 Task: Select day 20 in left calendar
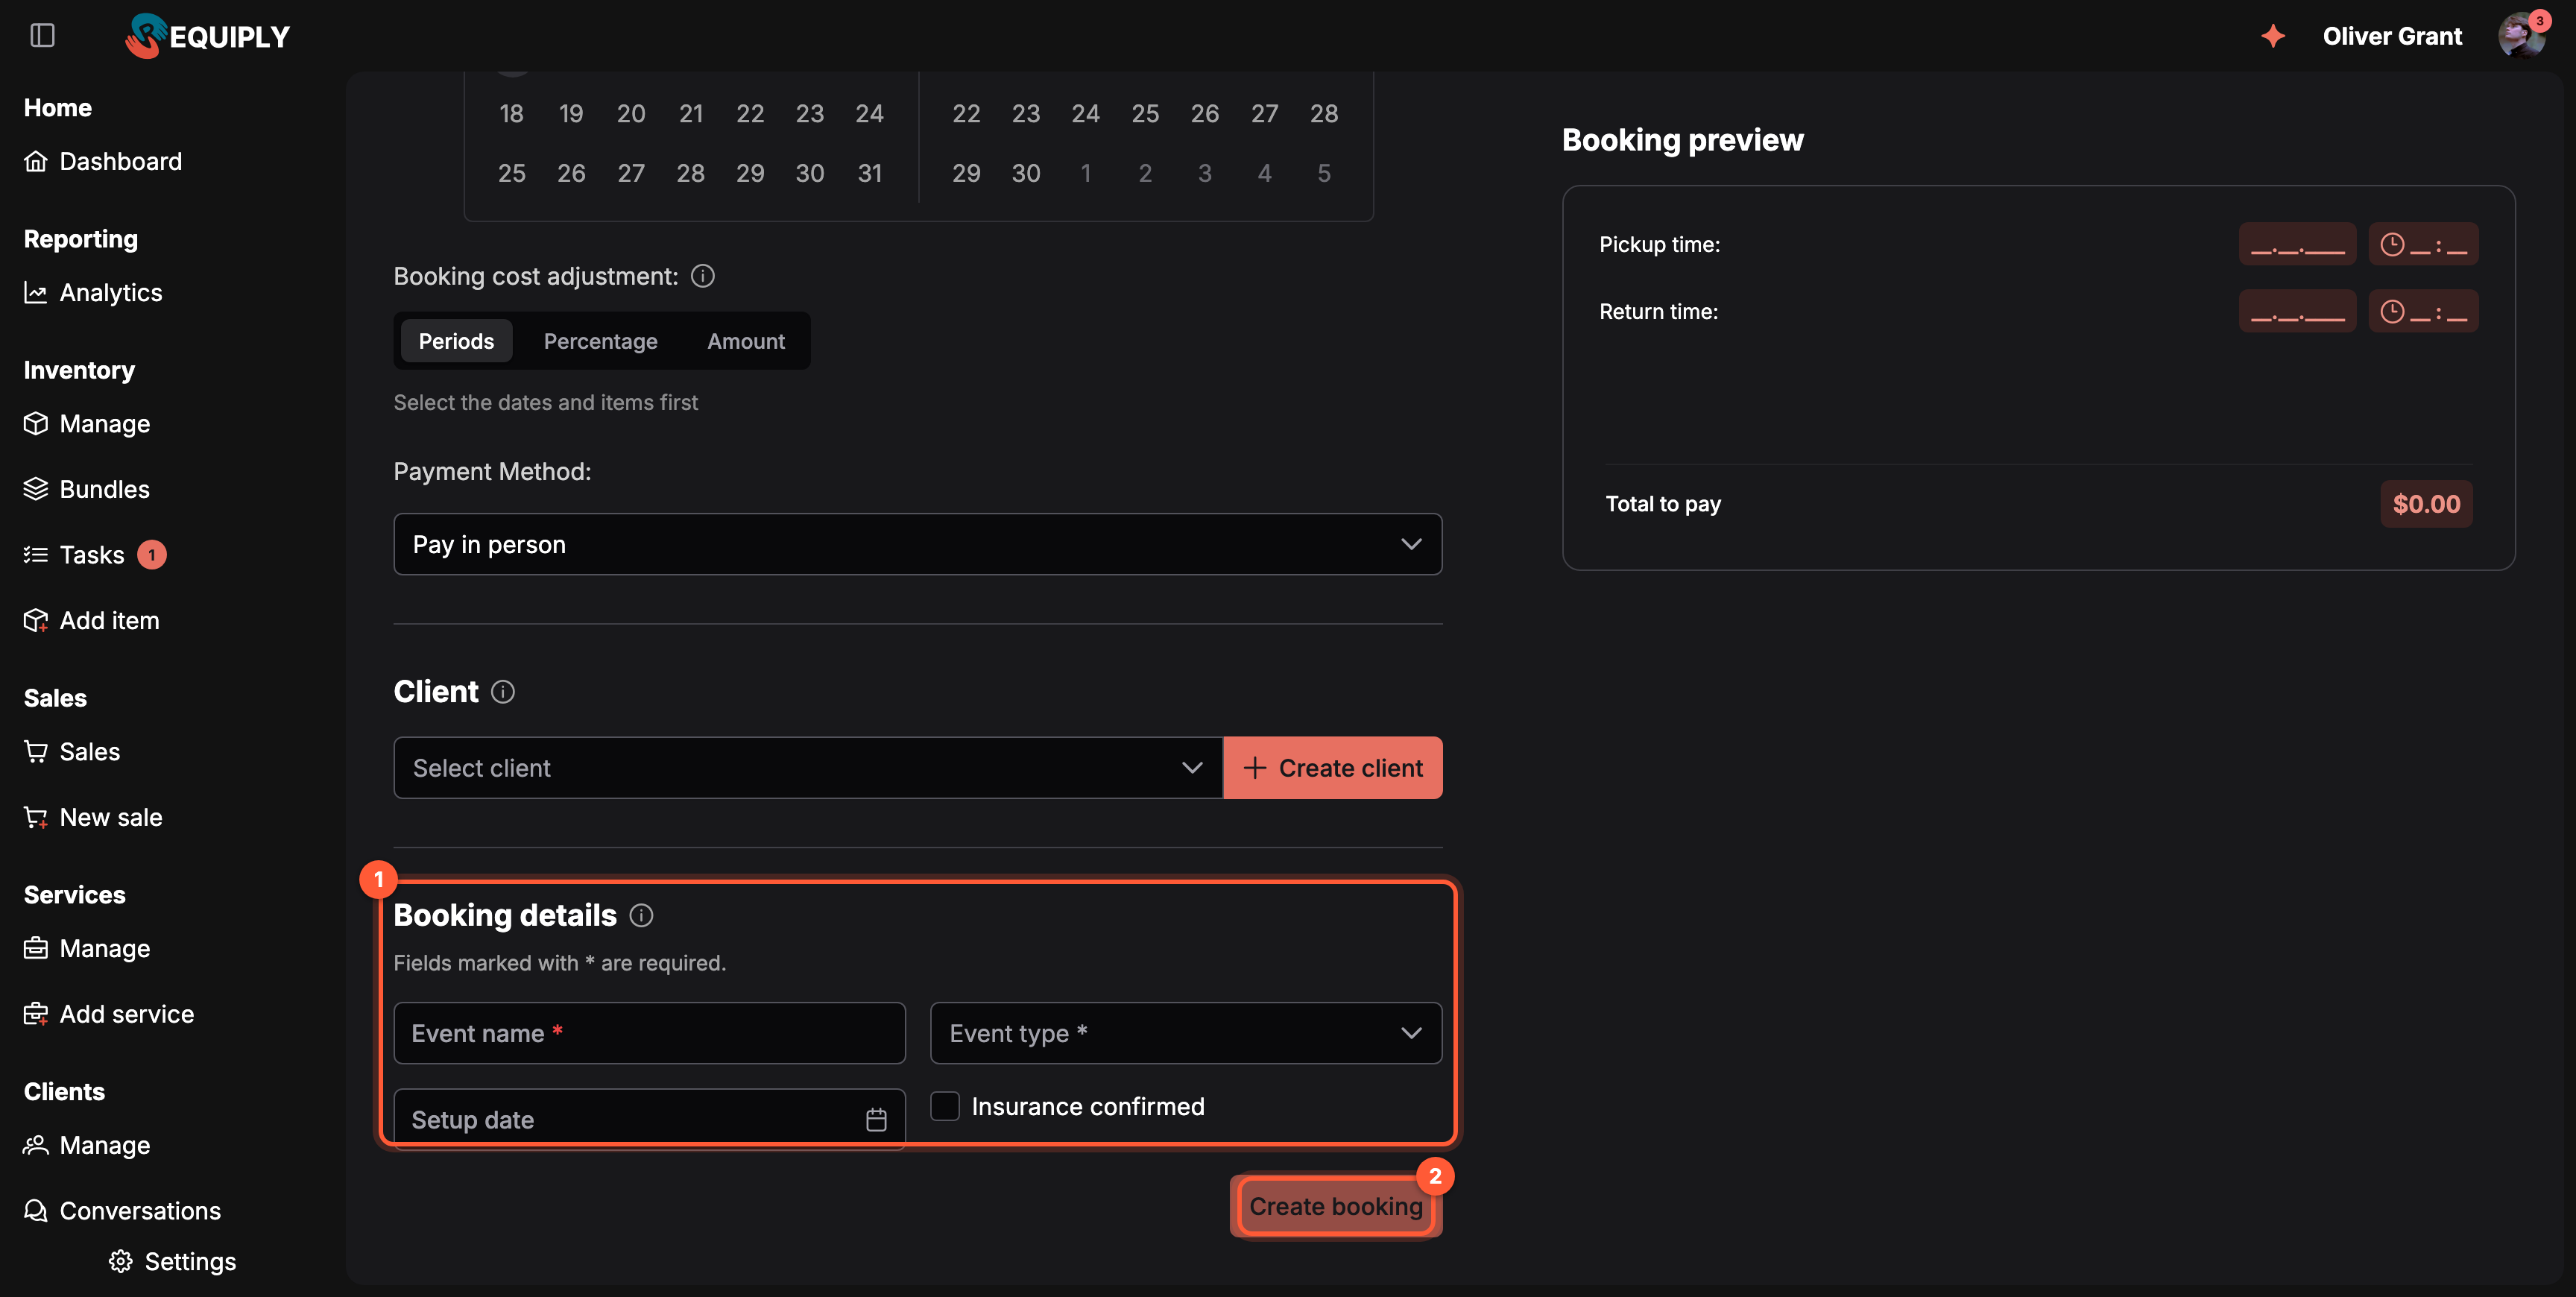click(631, 113)
